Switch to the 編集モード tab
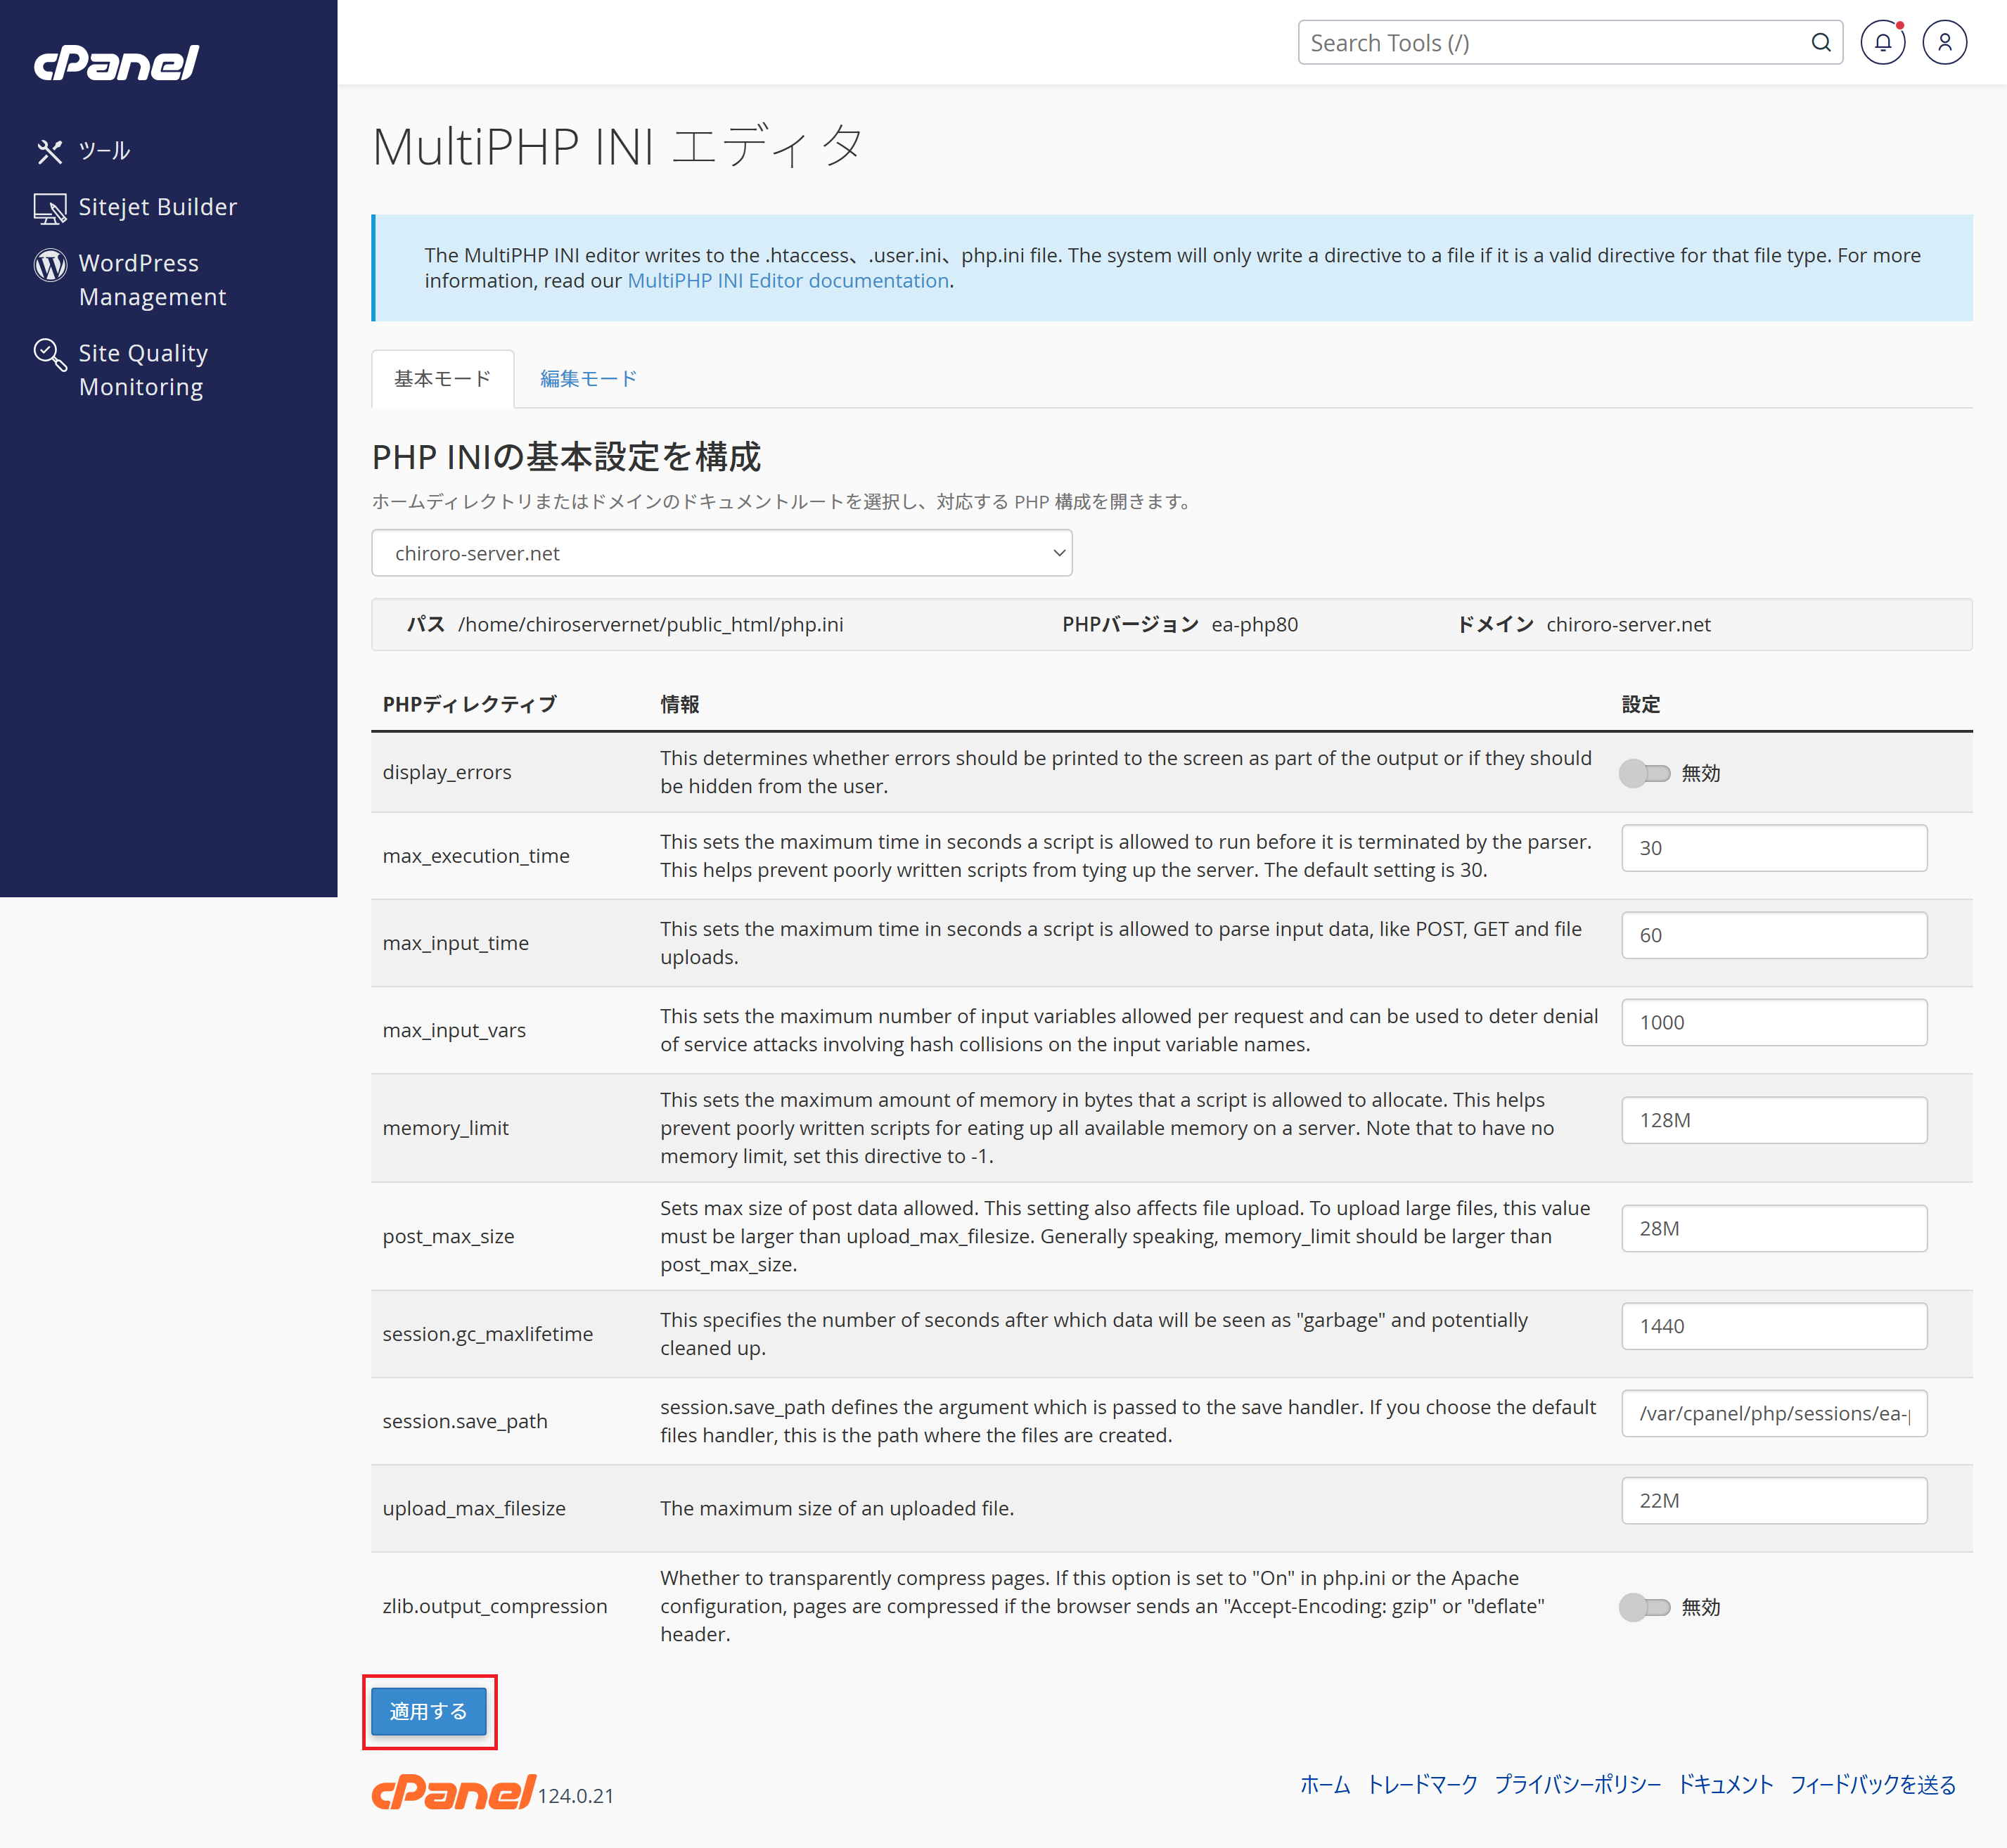This screenshot has width=2007, height=1848. point(588,379)
